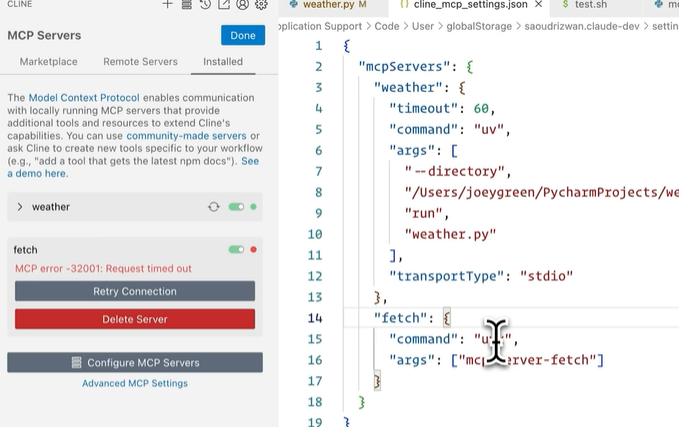Click the "fetch" key on line 14

tap(401, 318)
